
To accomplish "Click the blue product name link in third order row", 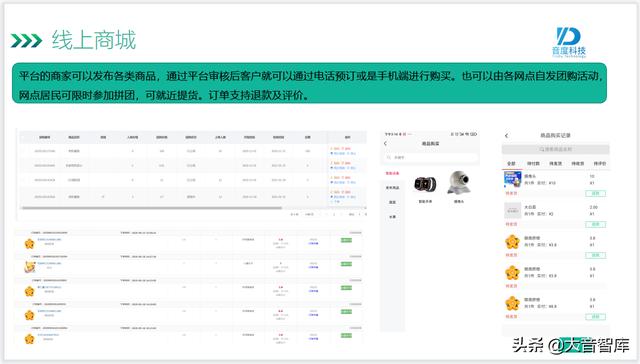I will 49,287.
